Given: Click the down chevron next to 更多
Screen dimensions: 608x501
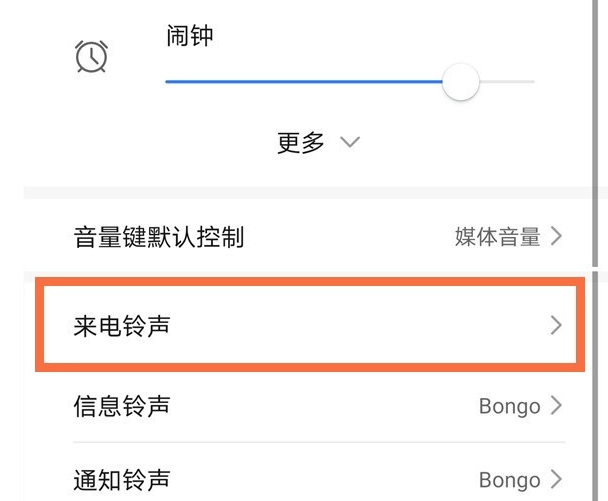Looking at the screenshot, I should tap(349, 143).
